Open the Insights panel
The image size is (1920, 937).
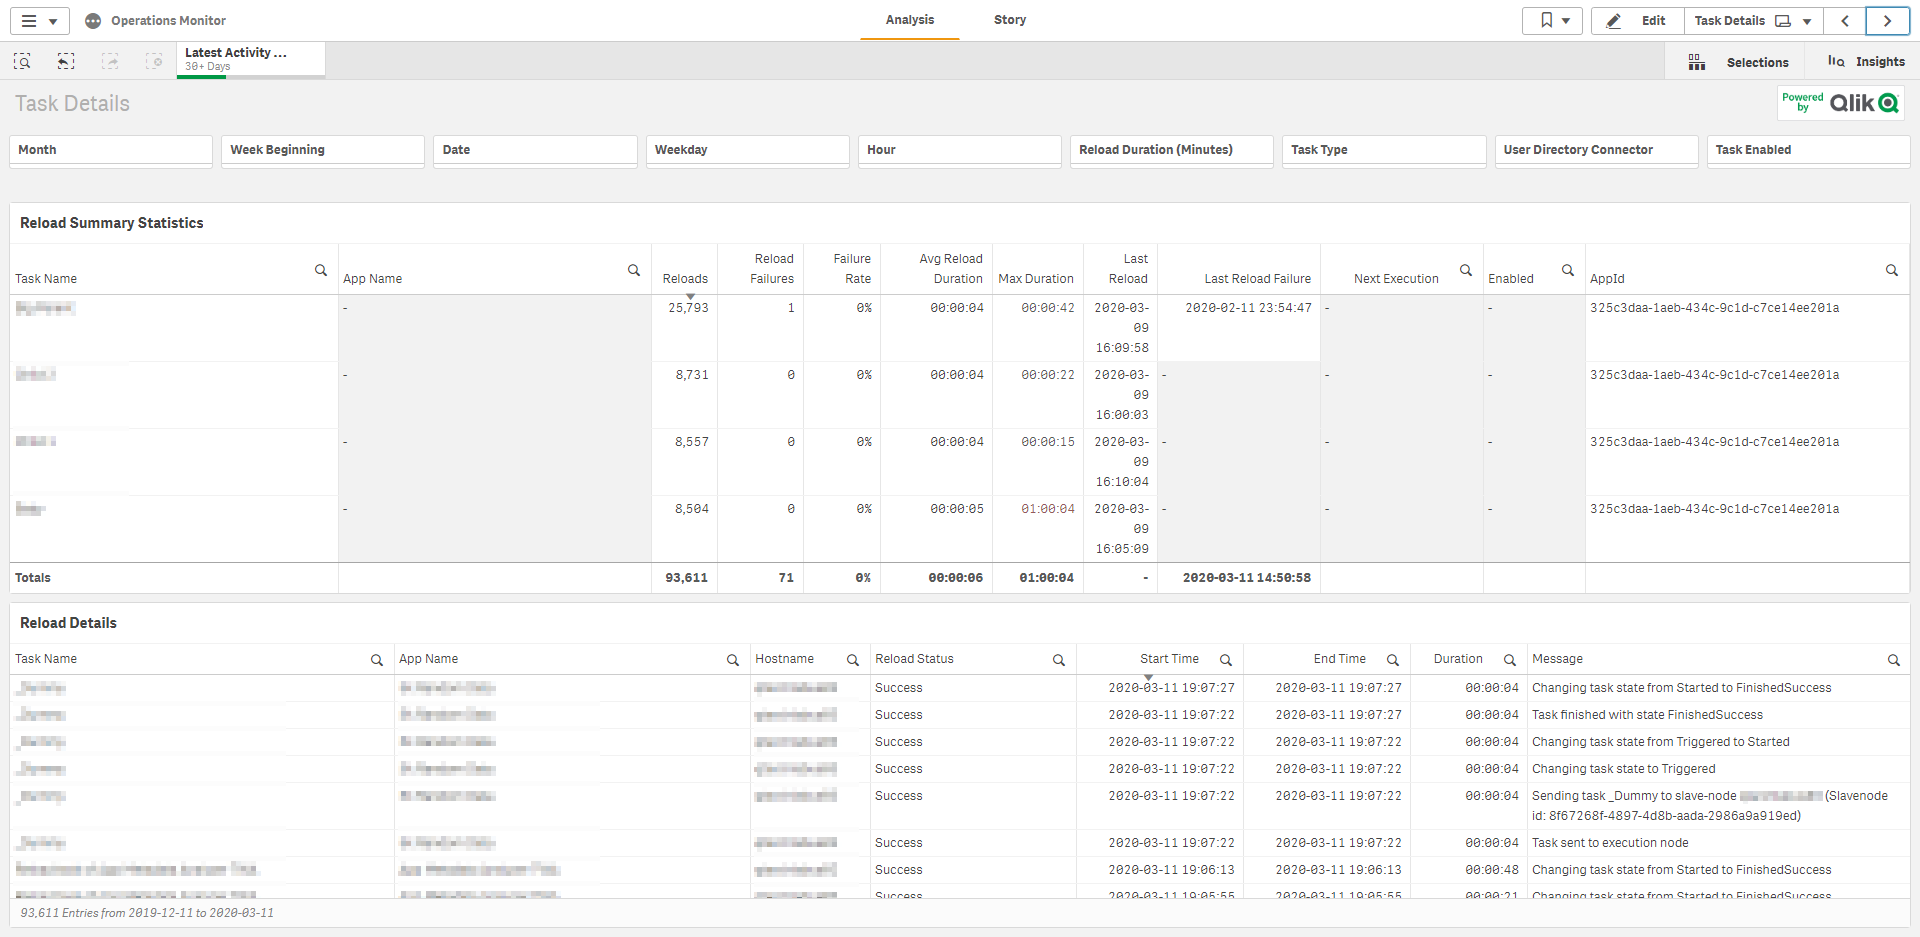[x=1866, y=62]
